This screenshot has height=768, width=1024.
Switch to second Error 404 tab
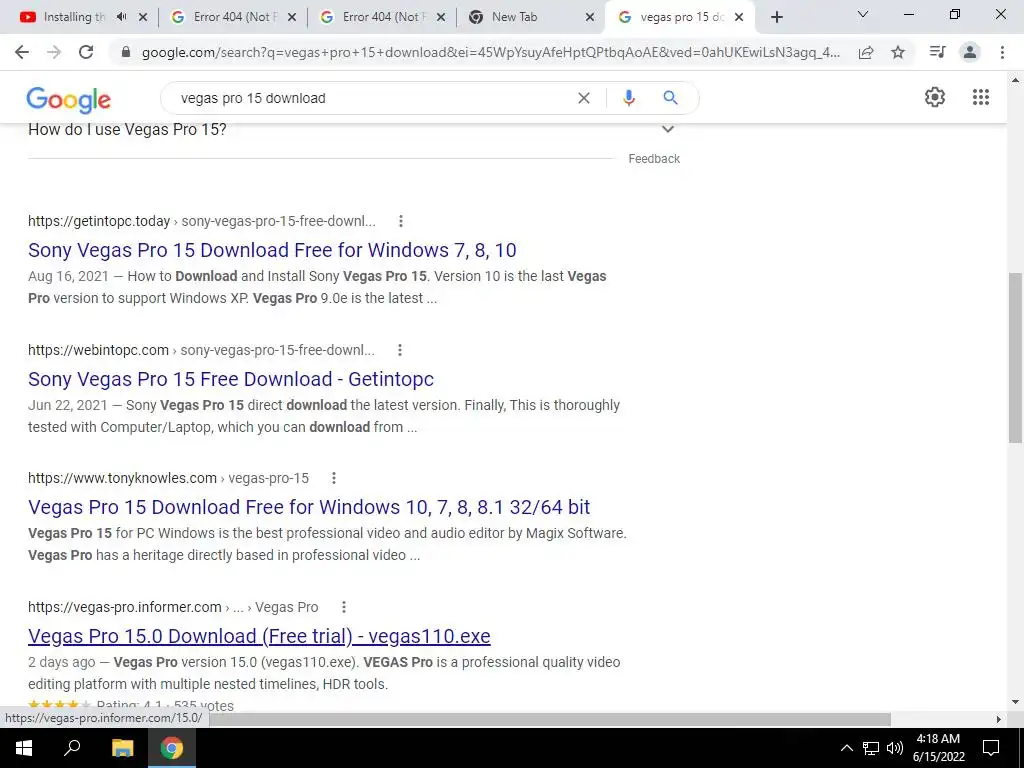click(381, 17)
